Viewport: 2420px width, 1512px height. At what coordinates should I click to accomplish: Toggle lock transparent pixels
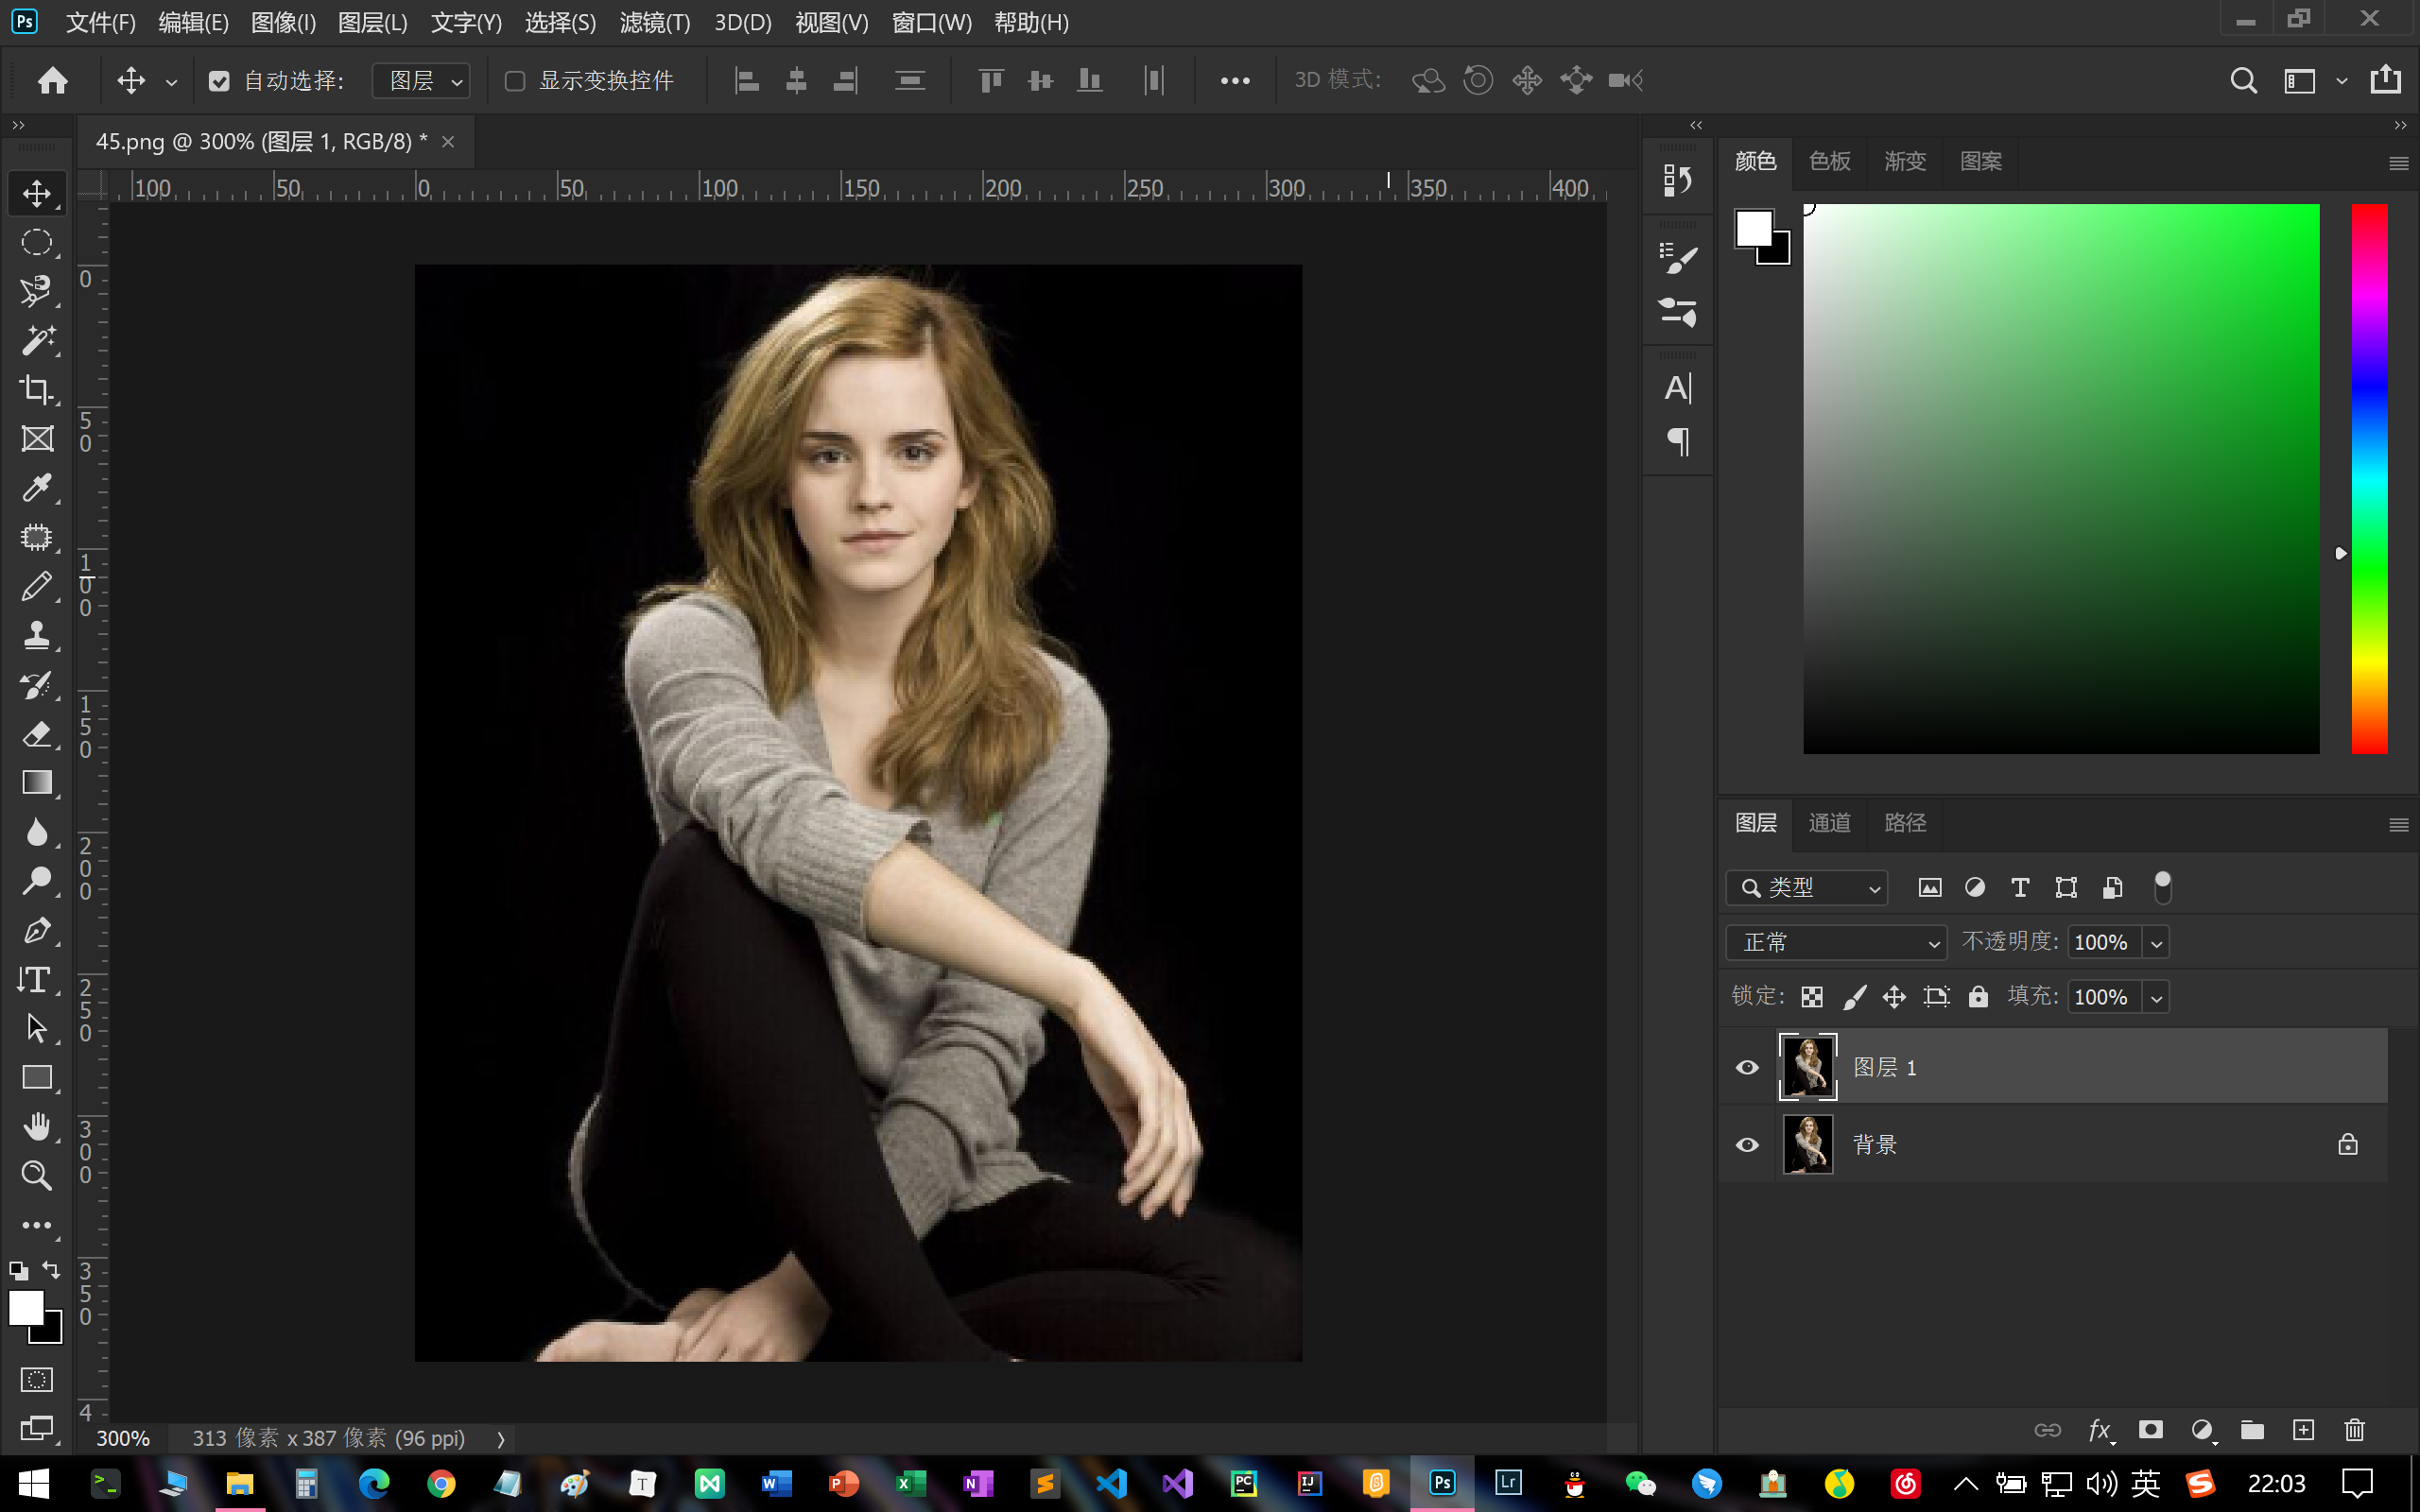click(x=1812, y=997)
